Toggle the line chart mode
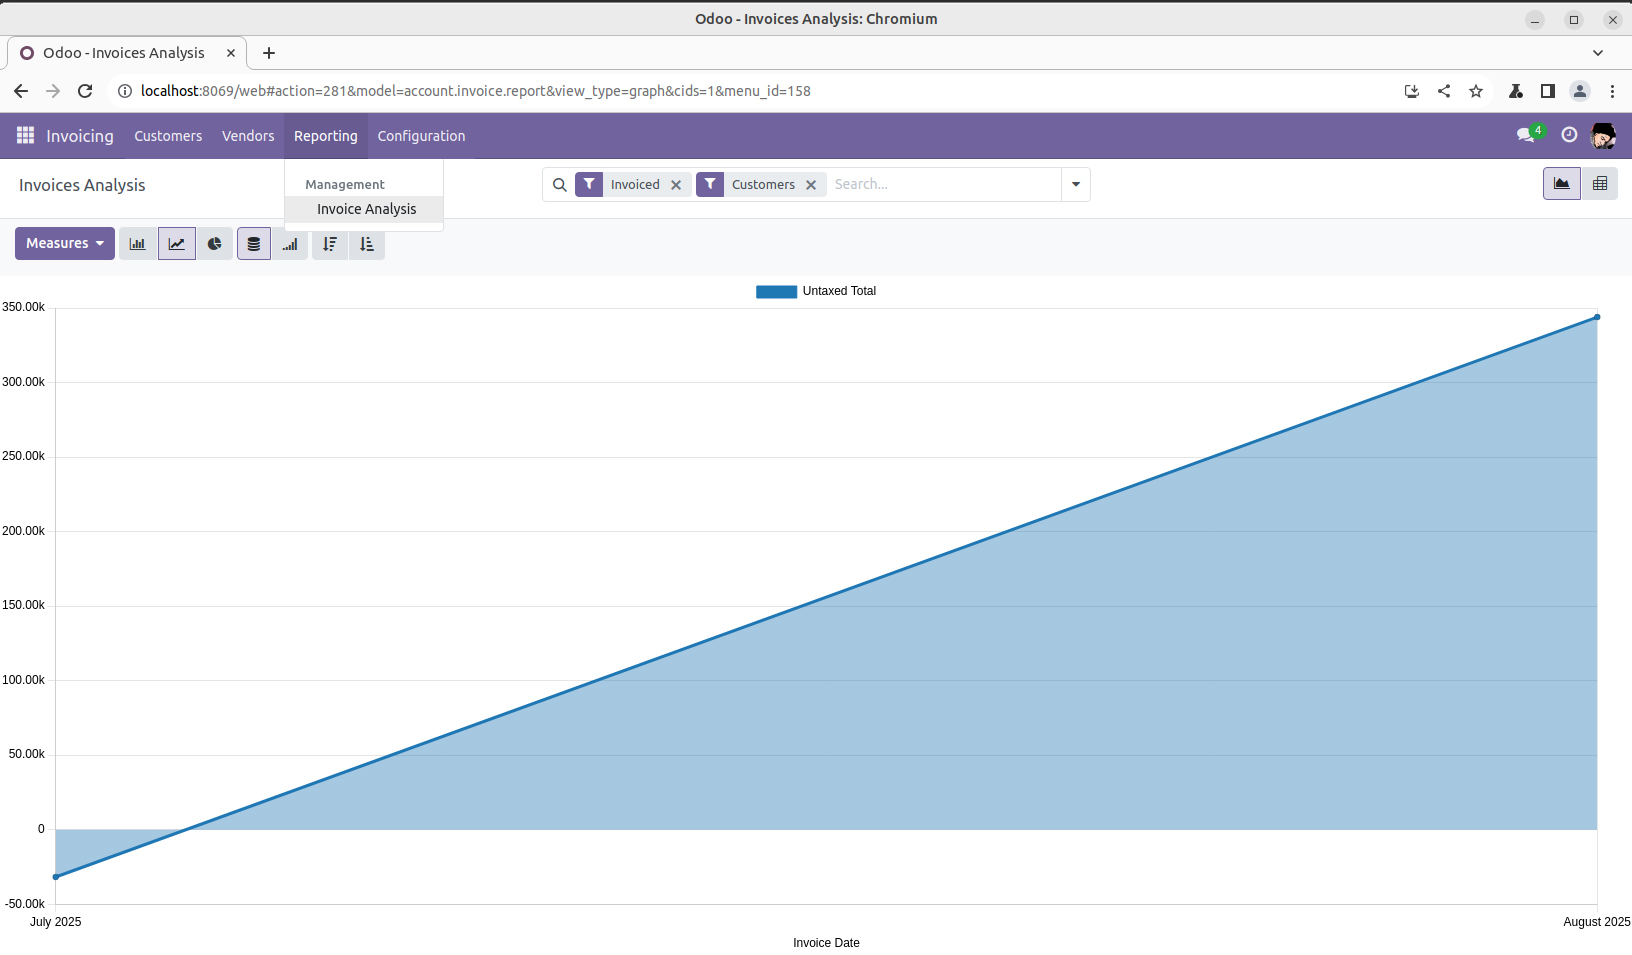Image resolution: width=1632 pixels, height=955 pixels. tap(177, 244)
